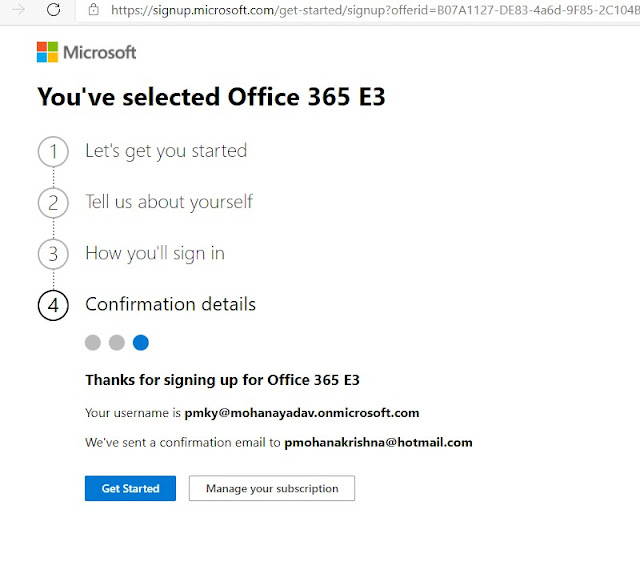This screenshot has height=562, width=640.
Task: Click the step 3 circle icon
Action: 53,254
